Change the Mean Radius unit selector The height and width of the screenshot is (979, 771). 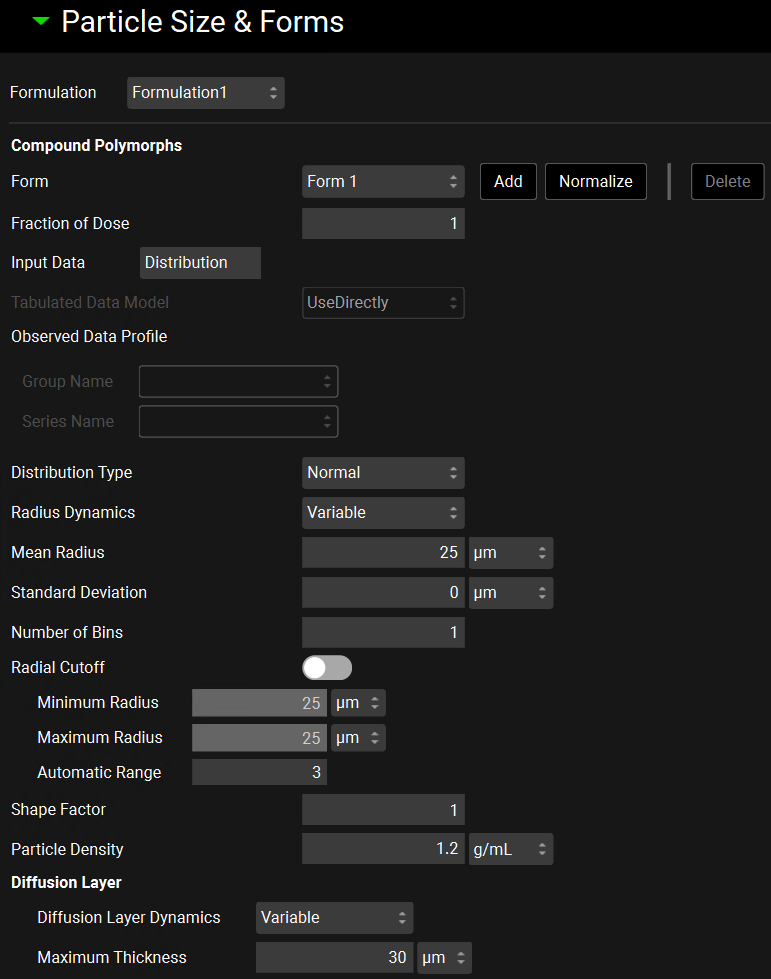(510, 553)
